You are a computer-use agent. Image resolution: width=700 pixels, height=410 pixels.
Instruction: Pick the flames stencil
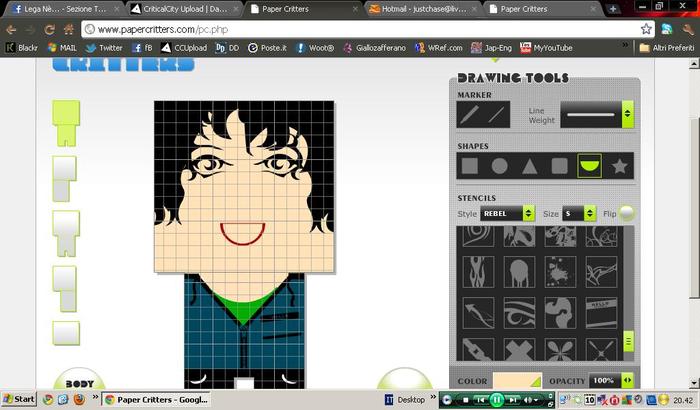coord(478,272)
